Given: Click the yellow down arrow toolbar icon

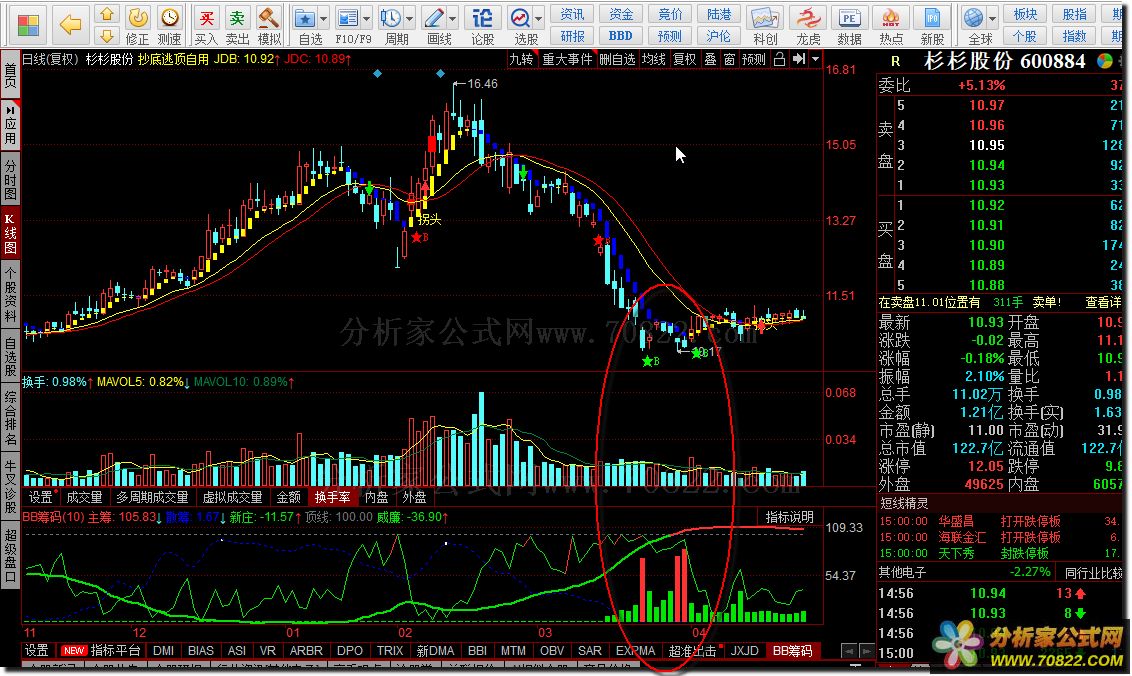Looking at the screenshot, I should click(108, 35).
